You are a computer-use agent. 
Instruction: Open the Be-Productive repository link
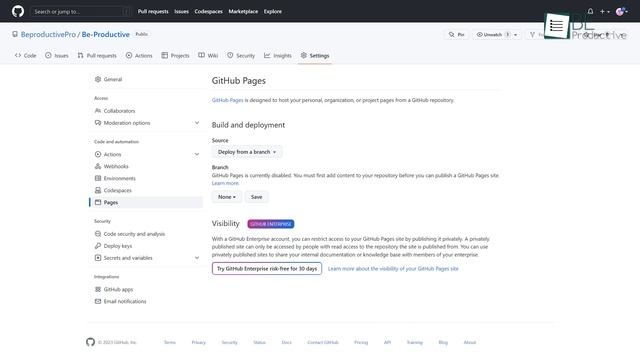point(106,35)
